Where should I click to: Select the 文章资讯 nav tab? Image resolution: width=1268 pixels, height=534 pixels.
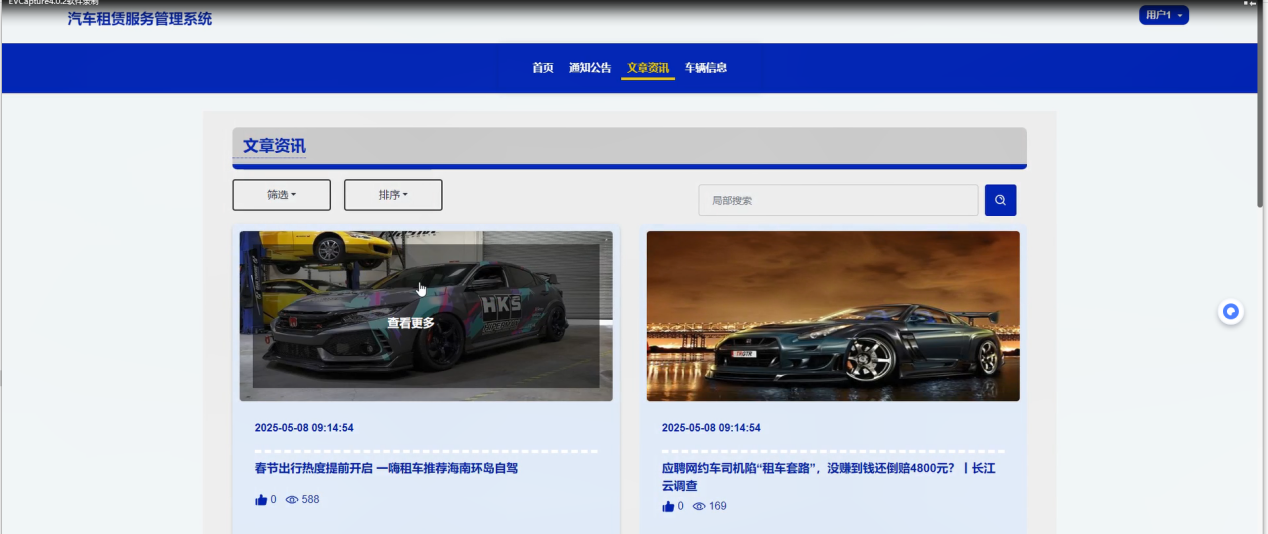(x=648, y=68)
